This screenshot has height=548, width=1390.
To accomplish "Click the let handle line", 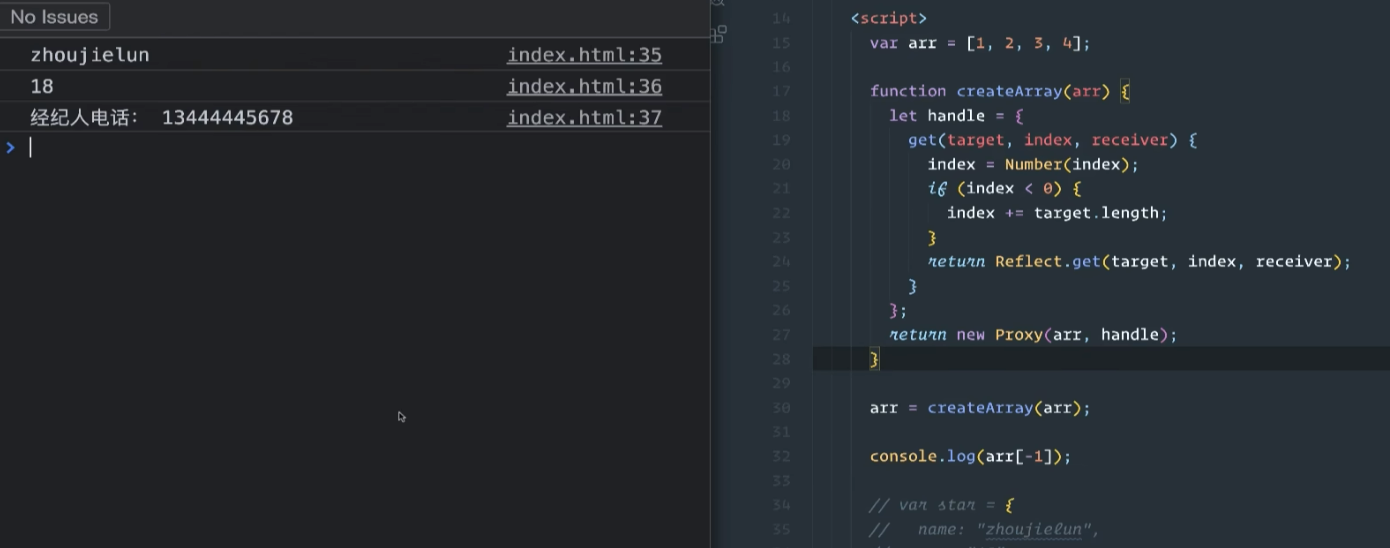I will click(956, 116).
